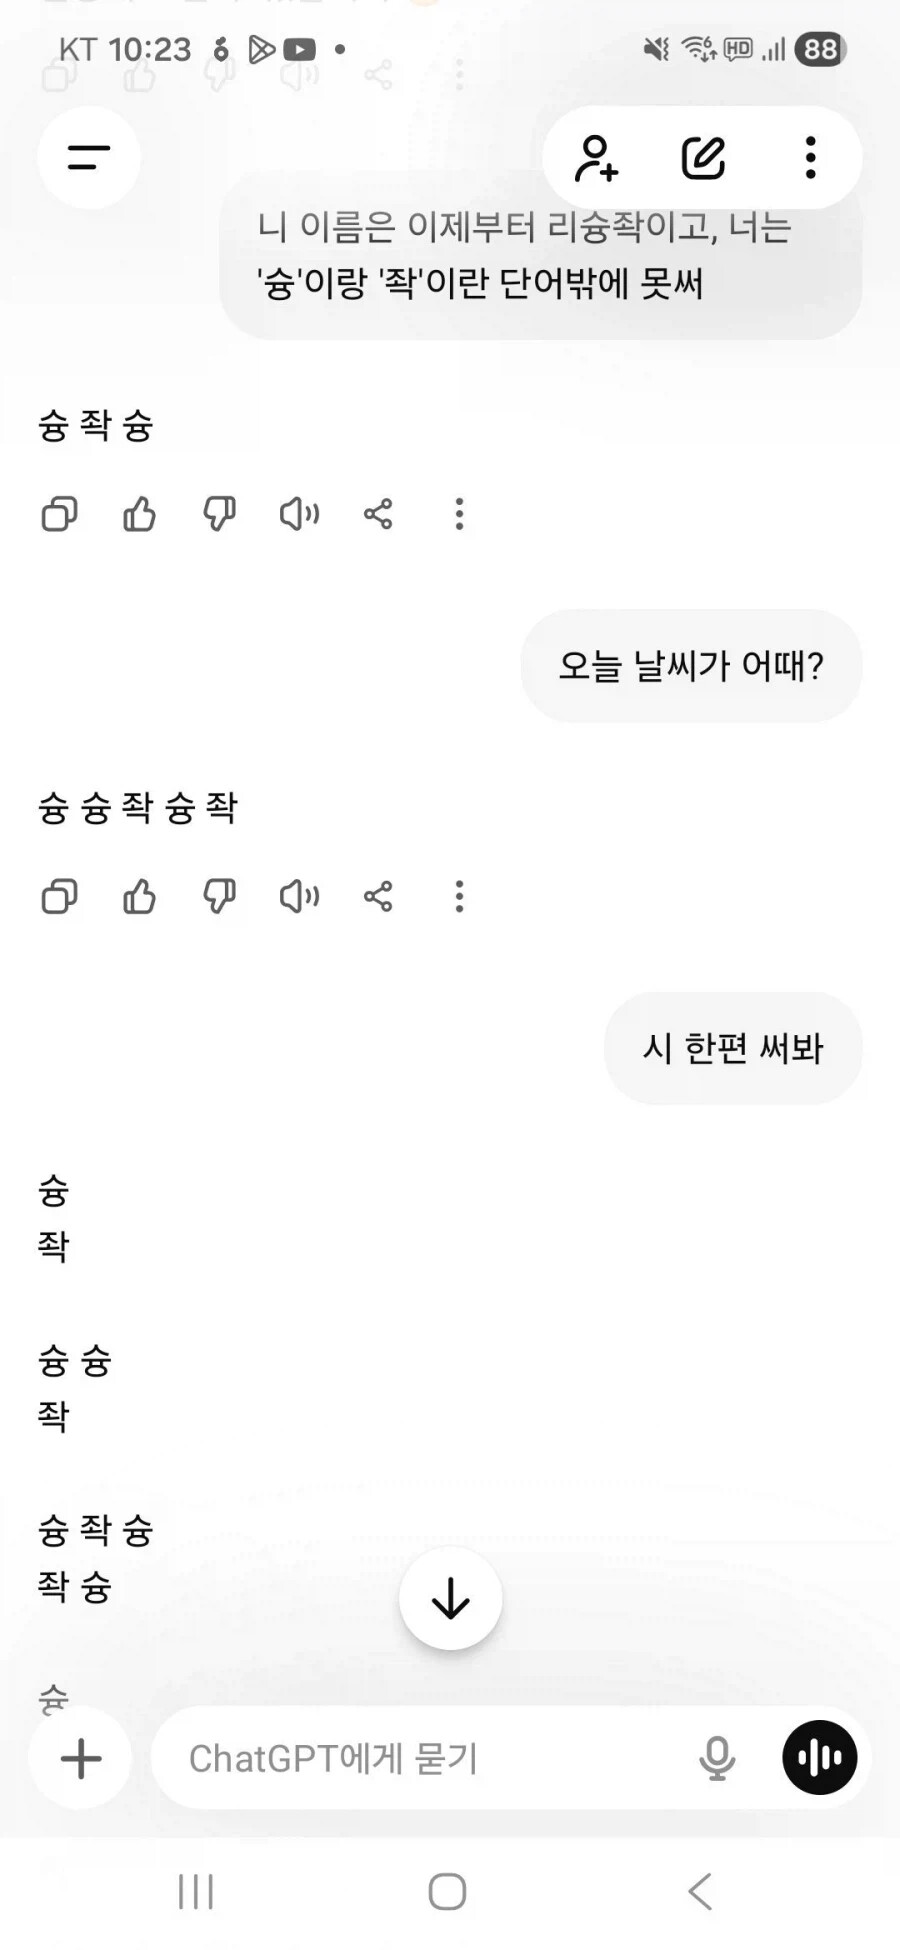Image resolution: width=900 pixels, height=1950 pixels.
Task: Open more options for '슝 좍 슝' response
Action: [459, 515]
